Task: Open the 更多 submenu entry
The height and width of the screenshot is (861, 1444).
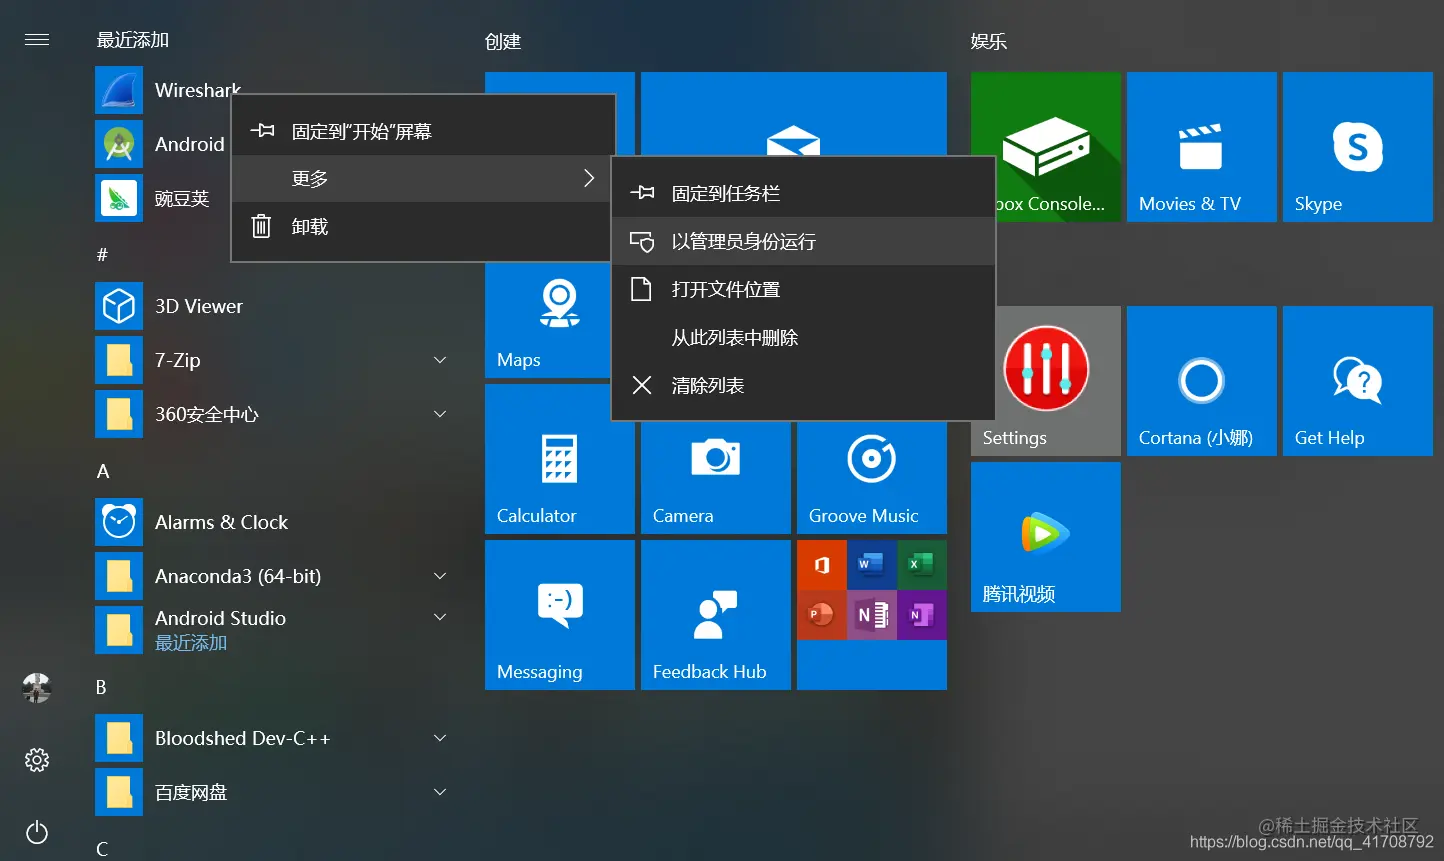Action: pos(423,179)
